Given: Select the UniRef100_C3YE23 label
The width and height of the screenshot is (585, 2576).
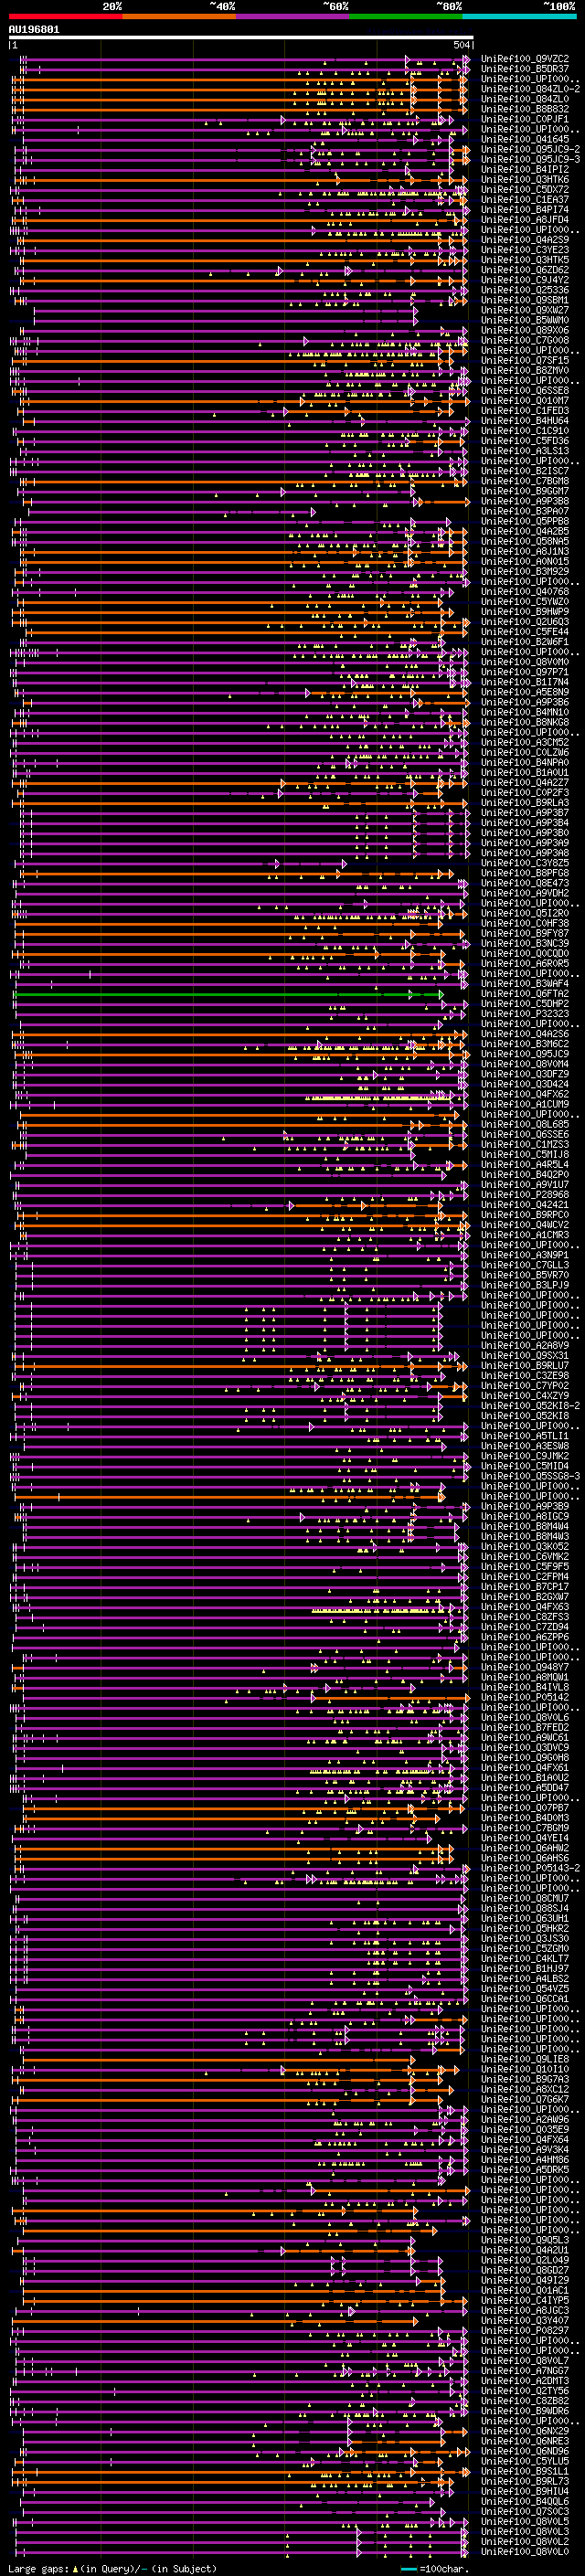Looking at the screenshot, I should click(x=525, y=250).
